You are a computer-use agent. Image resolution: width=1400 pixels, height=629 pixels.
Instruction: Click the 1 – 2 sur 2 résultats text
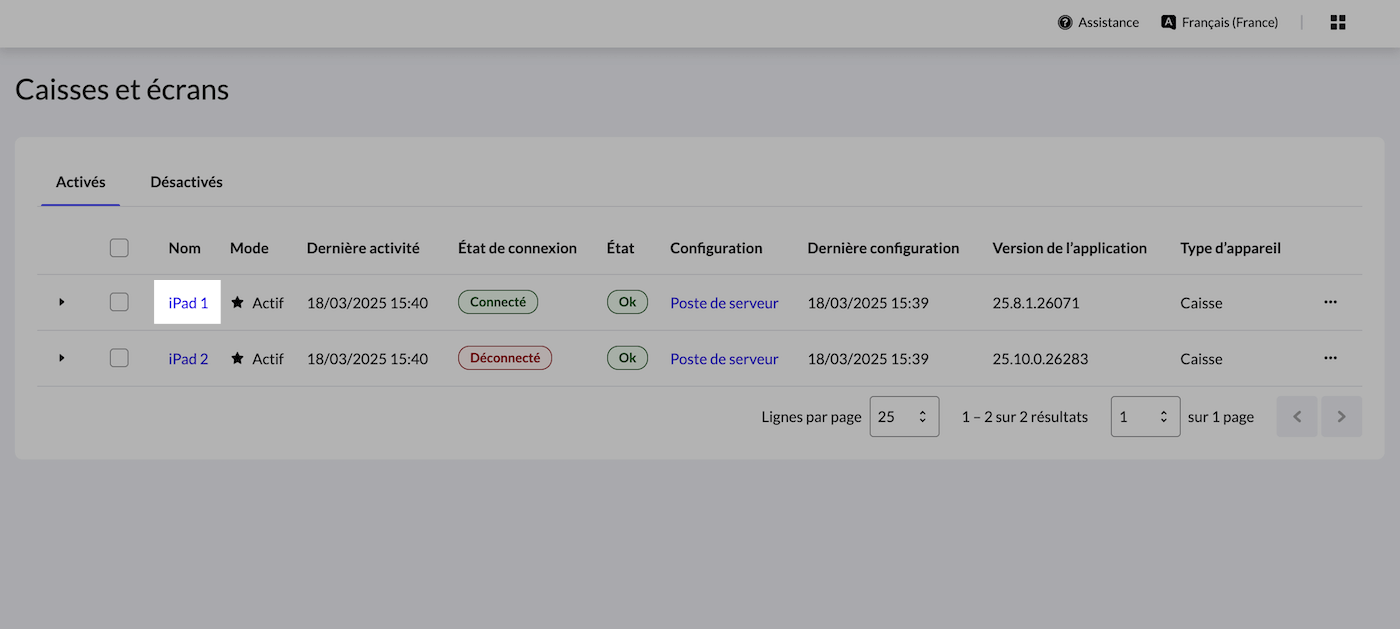[x=1025, y=417]
